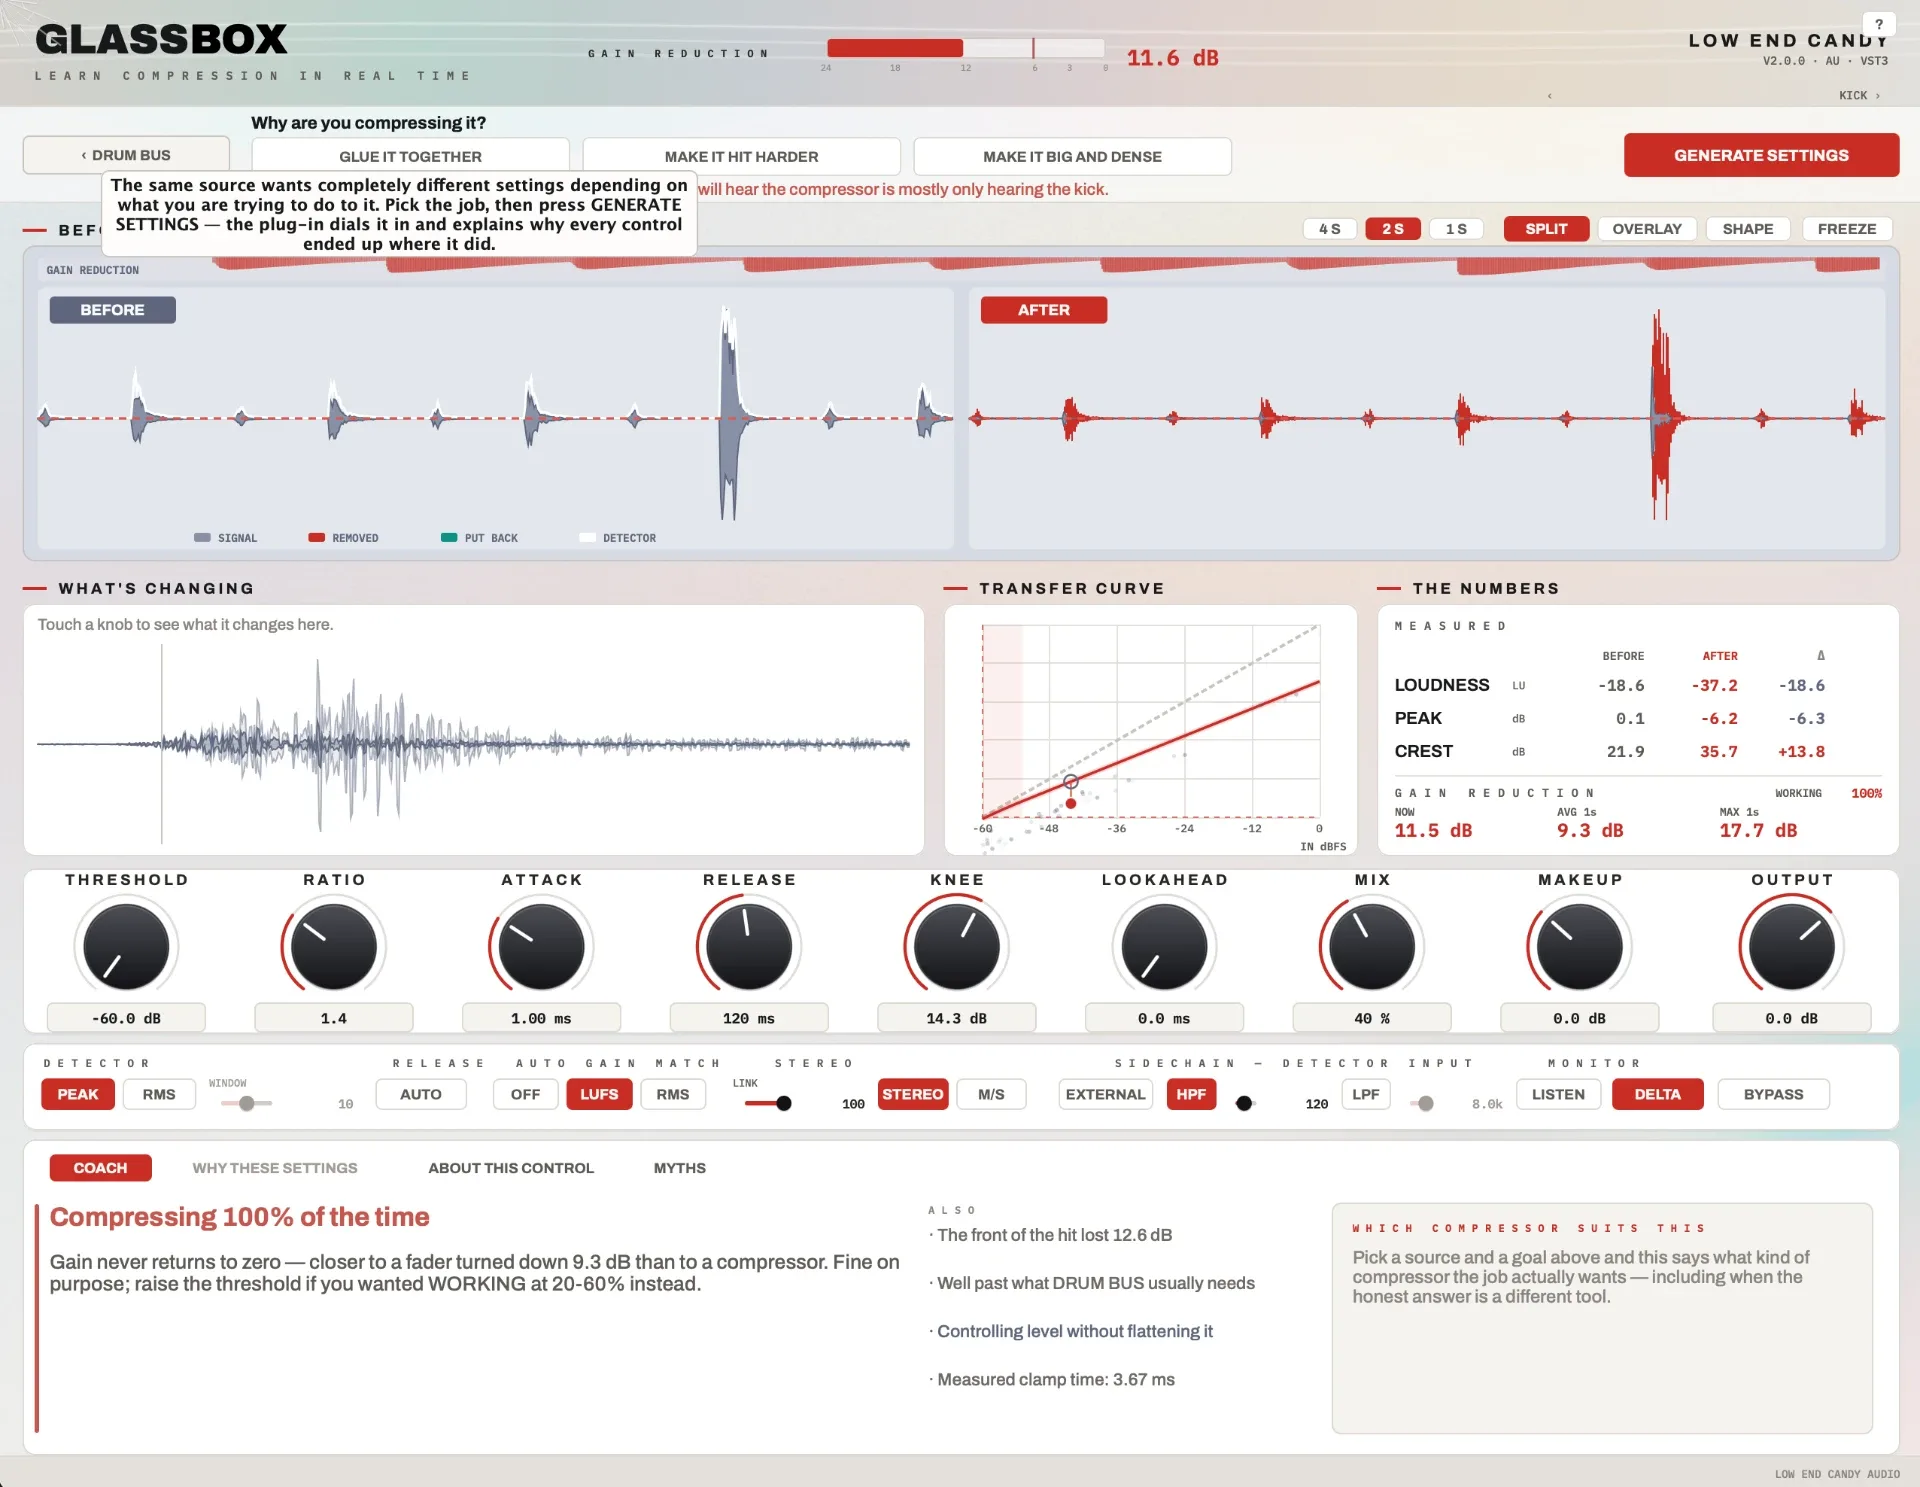The height and width of the screenshot is (1487, 1920).
Task: Click the gain reduction meter bar
Action: (966, 48)
